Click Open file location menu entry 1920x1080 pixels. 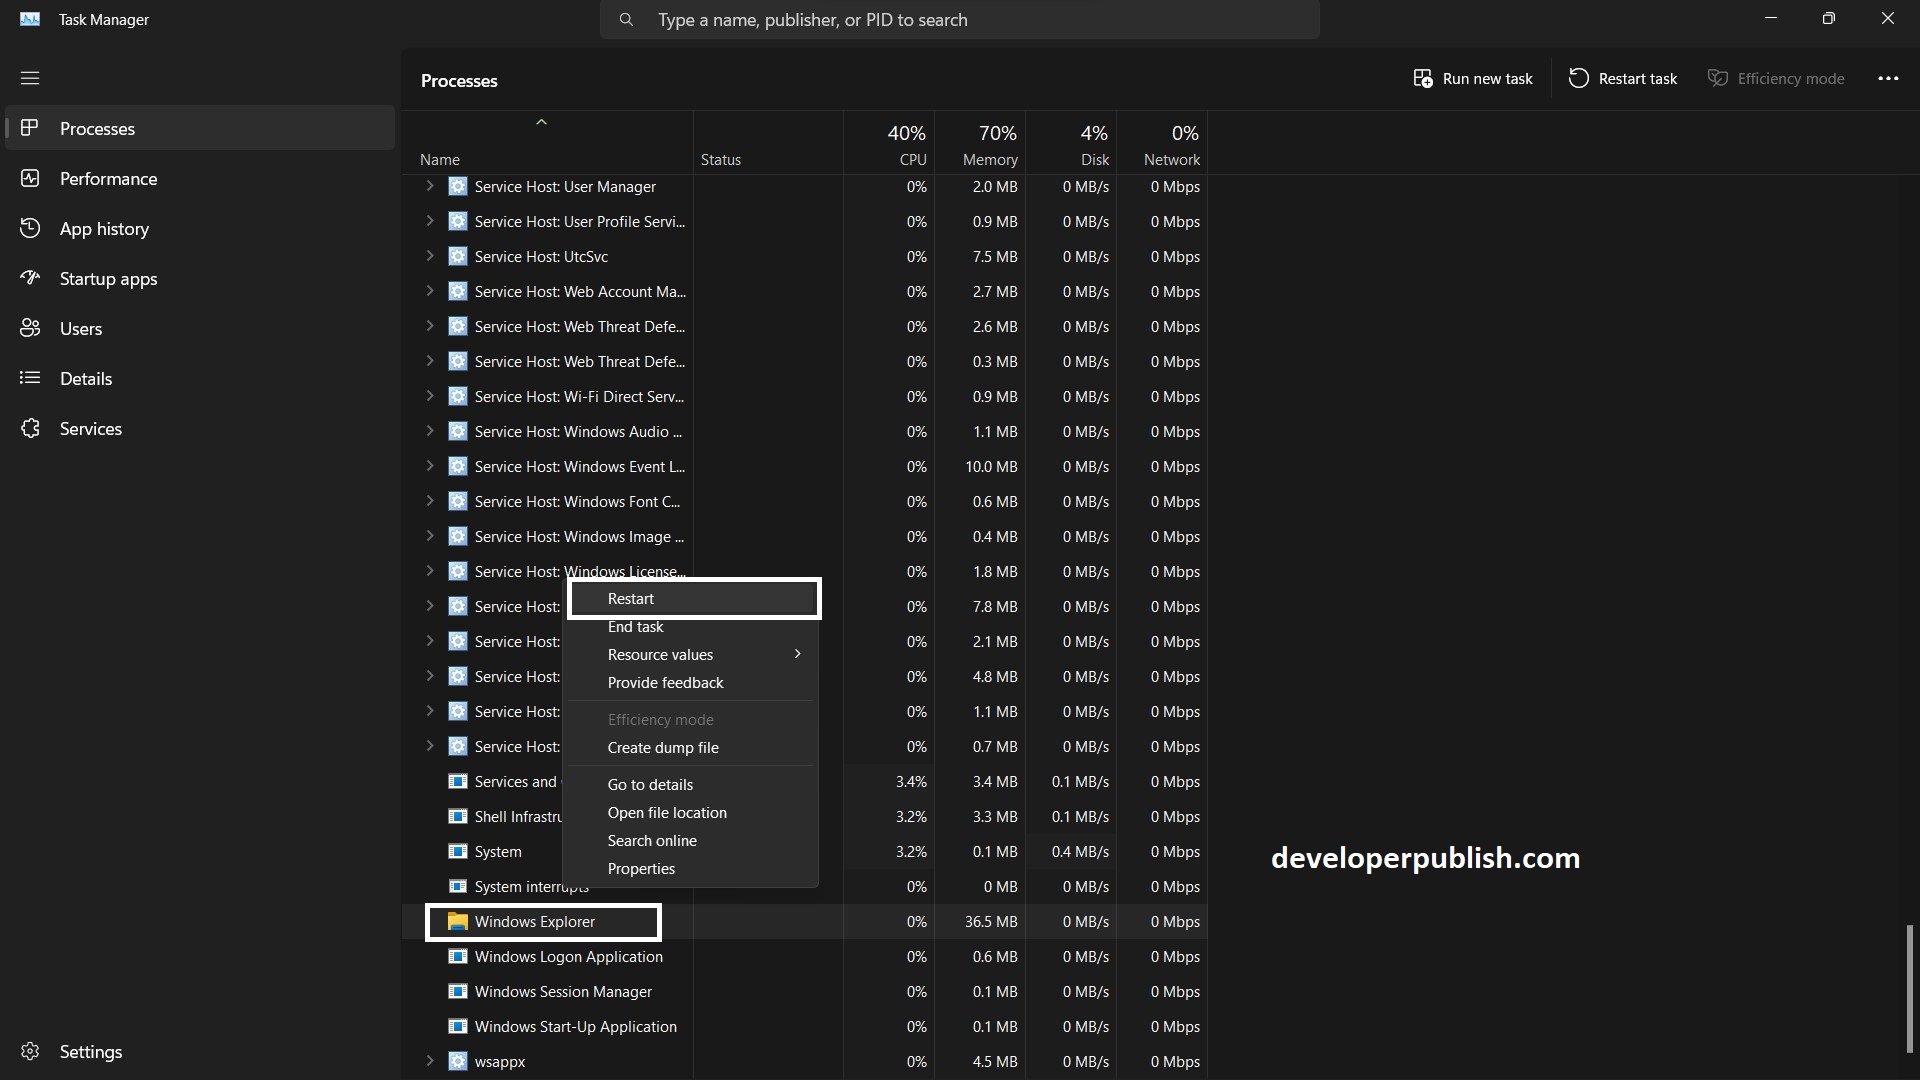667,813
